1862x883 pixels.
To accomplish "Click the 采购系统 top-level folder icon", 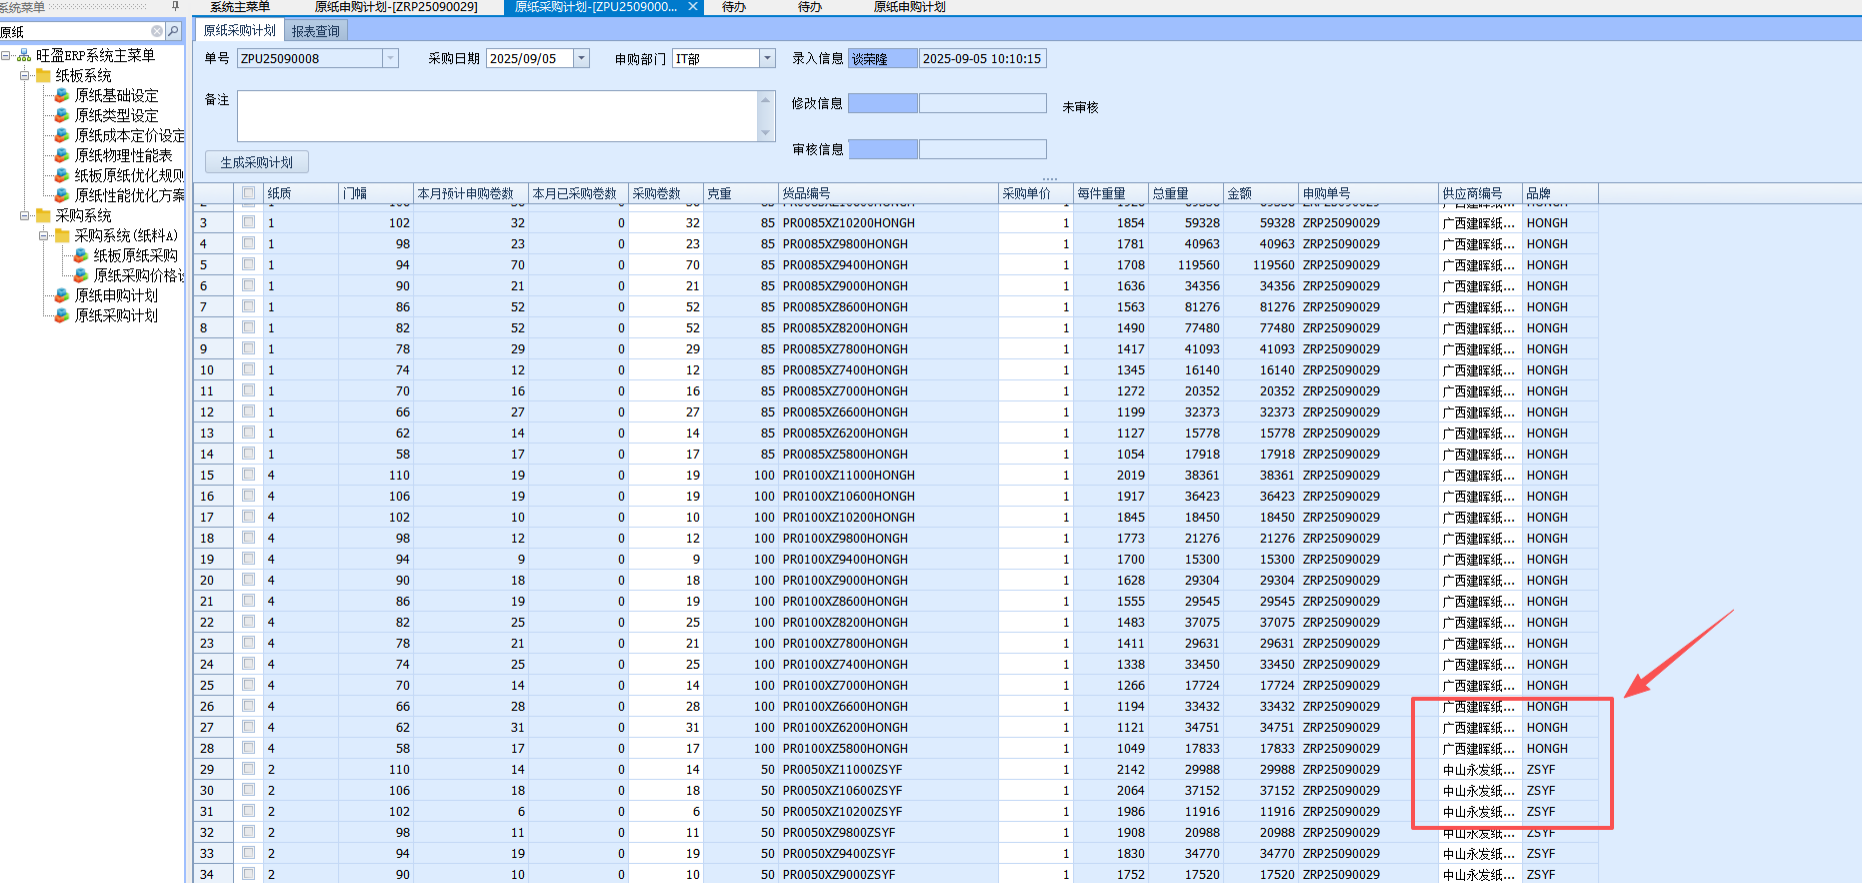I will point(43,215).
